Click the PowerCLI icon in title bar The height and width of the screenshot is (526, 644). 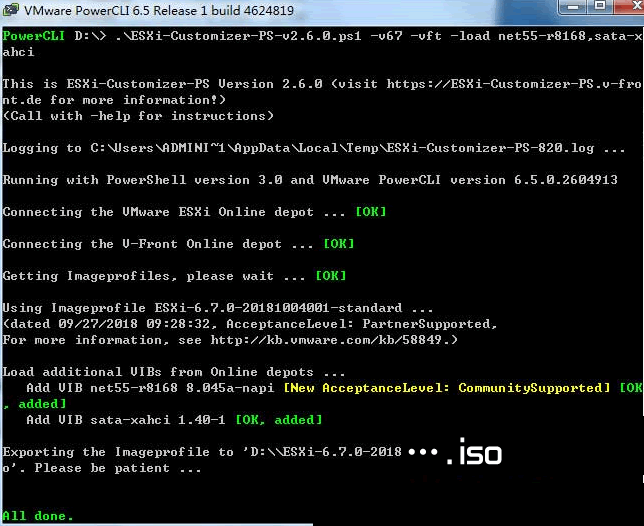click(10, 9)
